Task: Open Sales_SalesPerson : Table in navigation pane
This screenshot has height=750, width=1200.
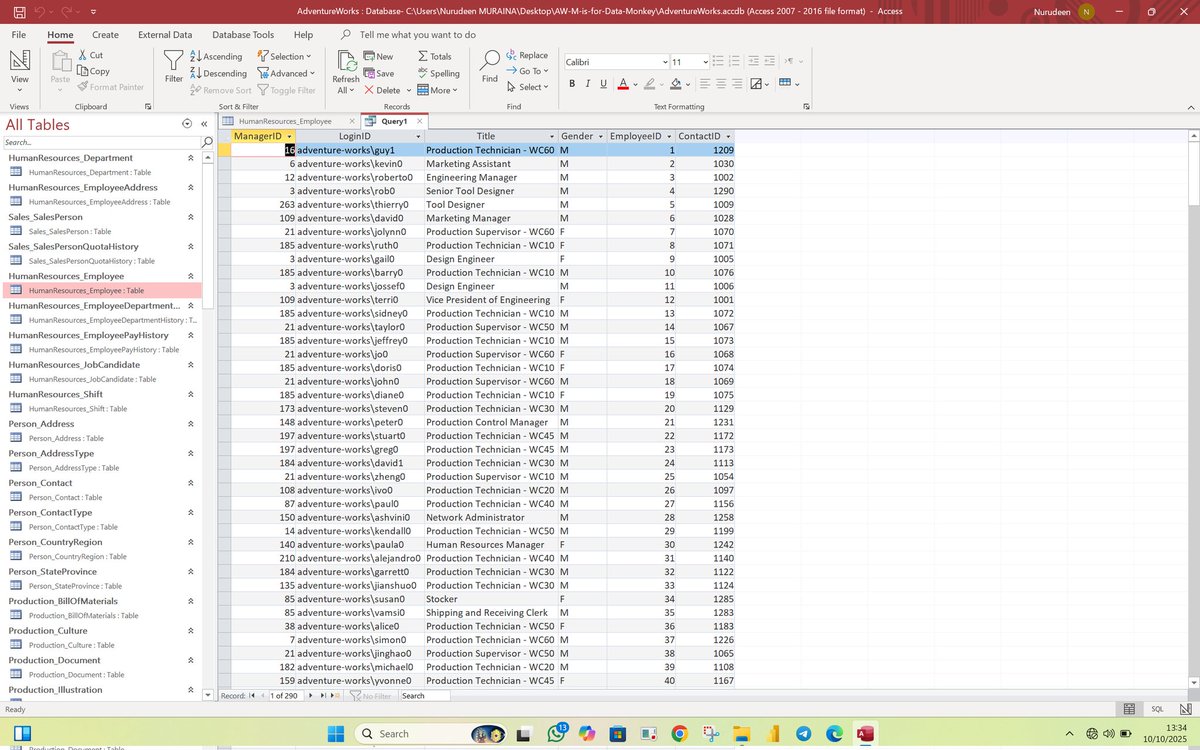Action: (x=69, y=231)
